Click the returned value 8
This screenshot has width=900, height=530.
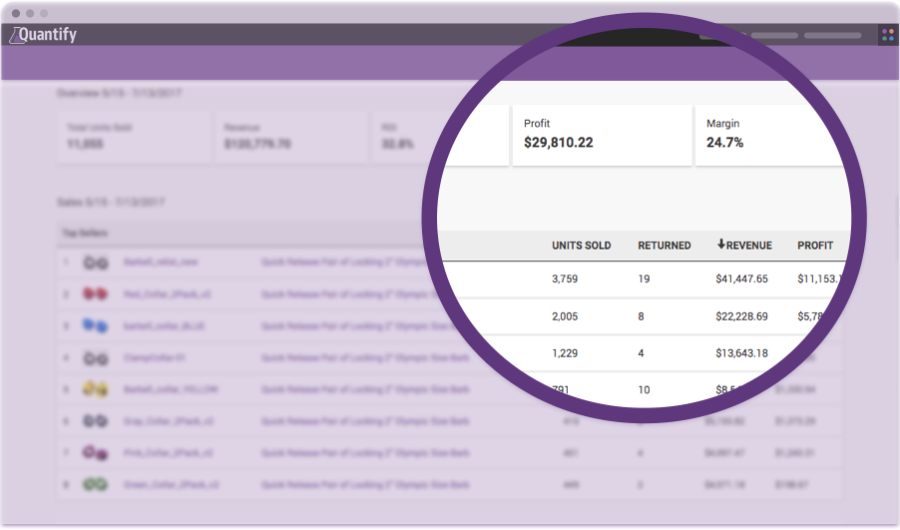[641, 316]
